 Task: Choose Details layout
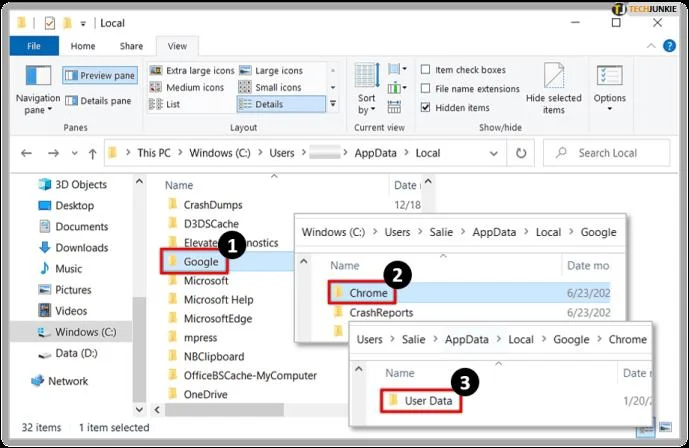point(281,104)
